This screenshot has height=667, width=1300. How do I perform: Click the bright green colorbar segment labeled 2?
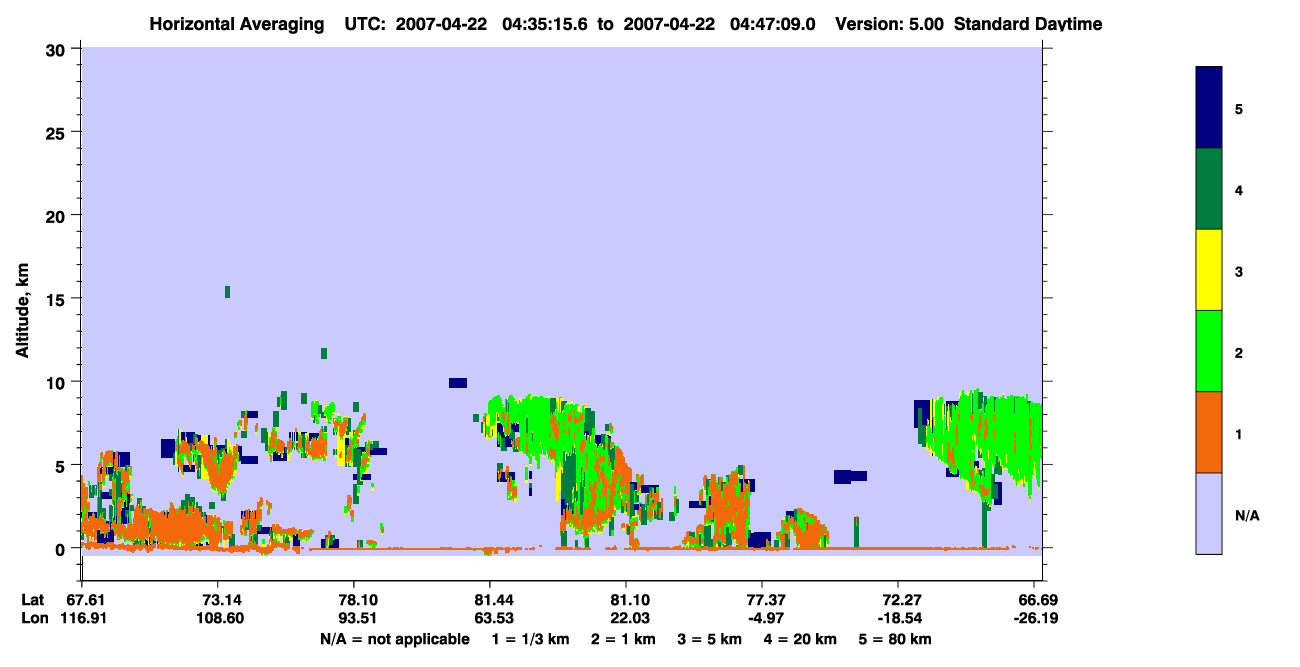coord(1209,351)
